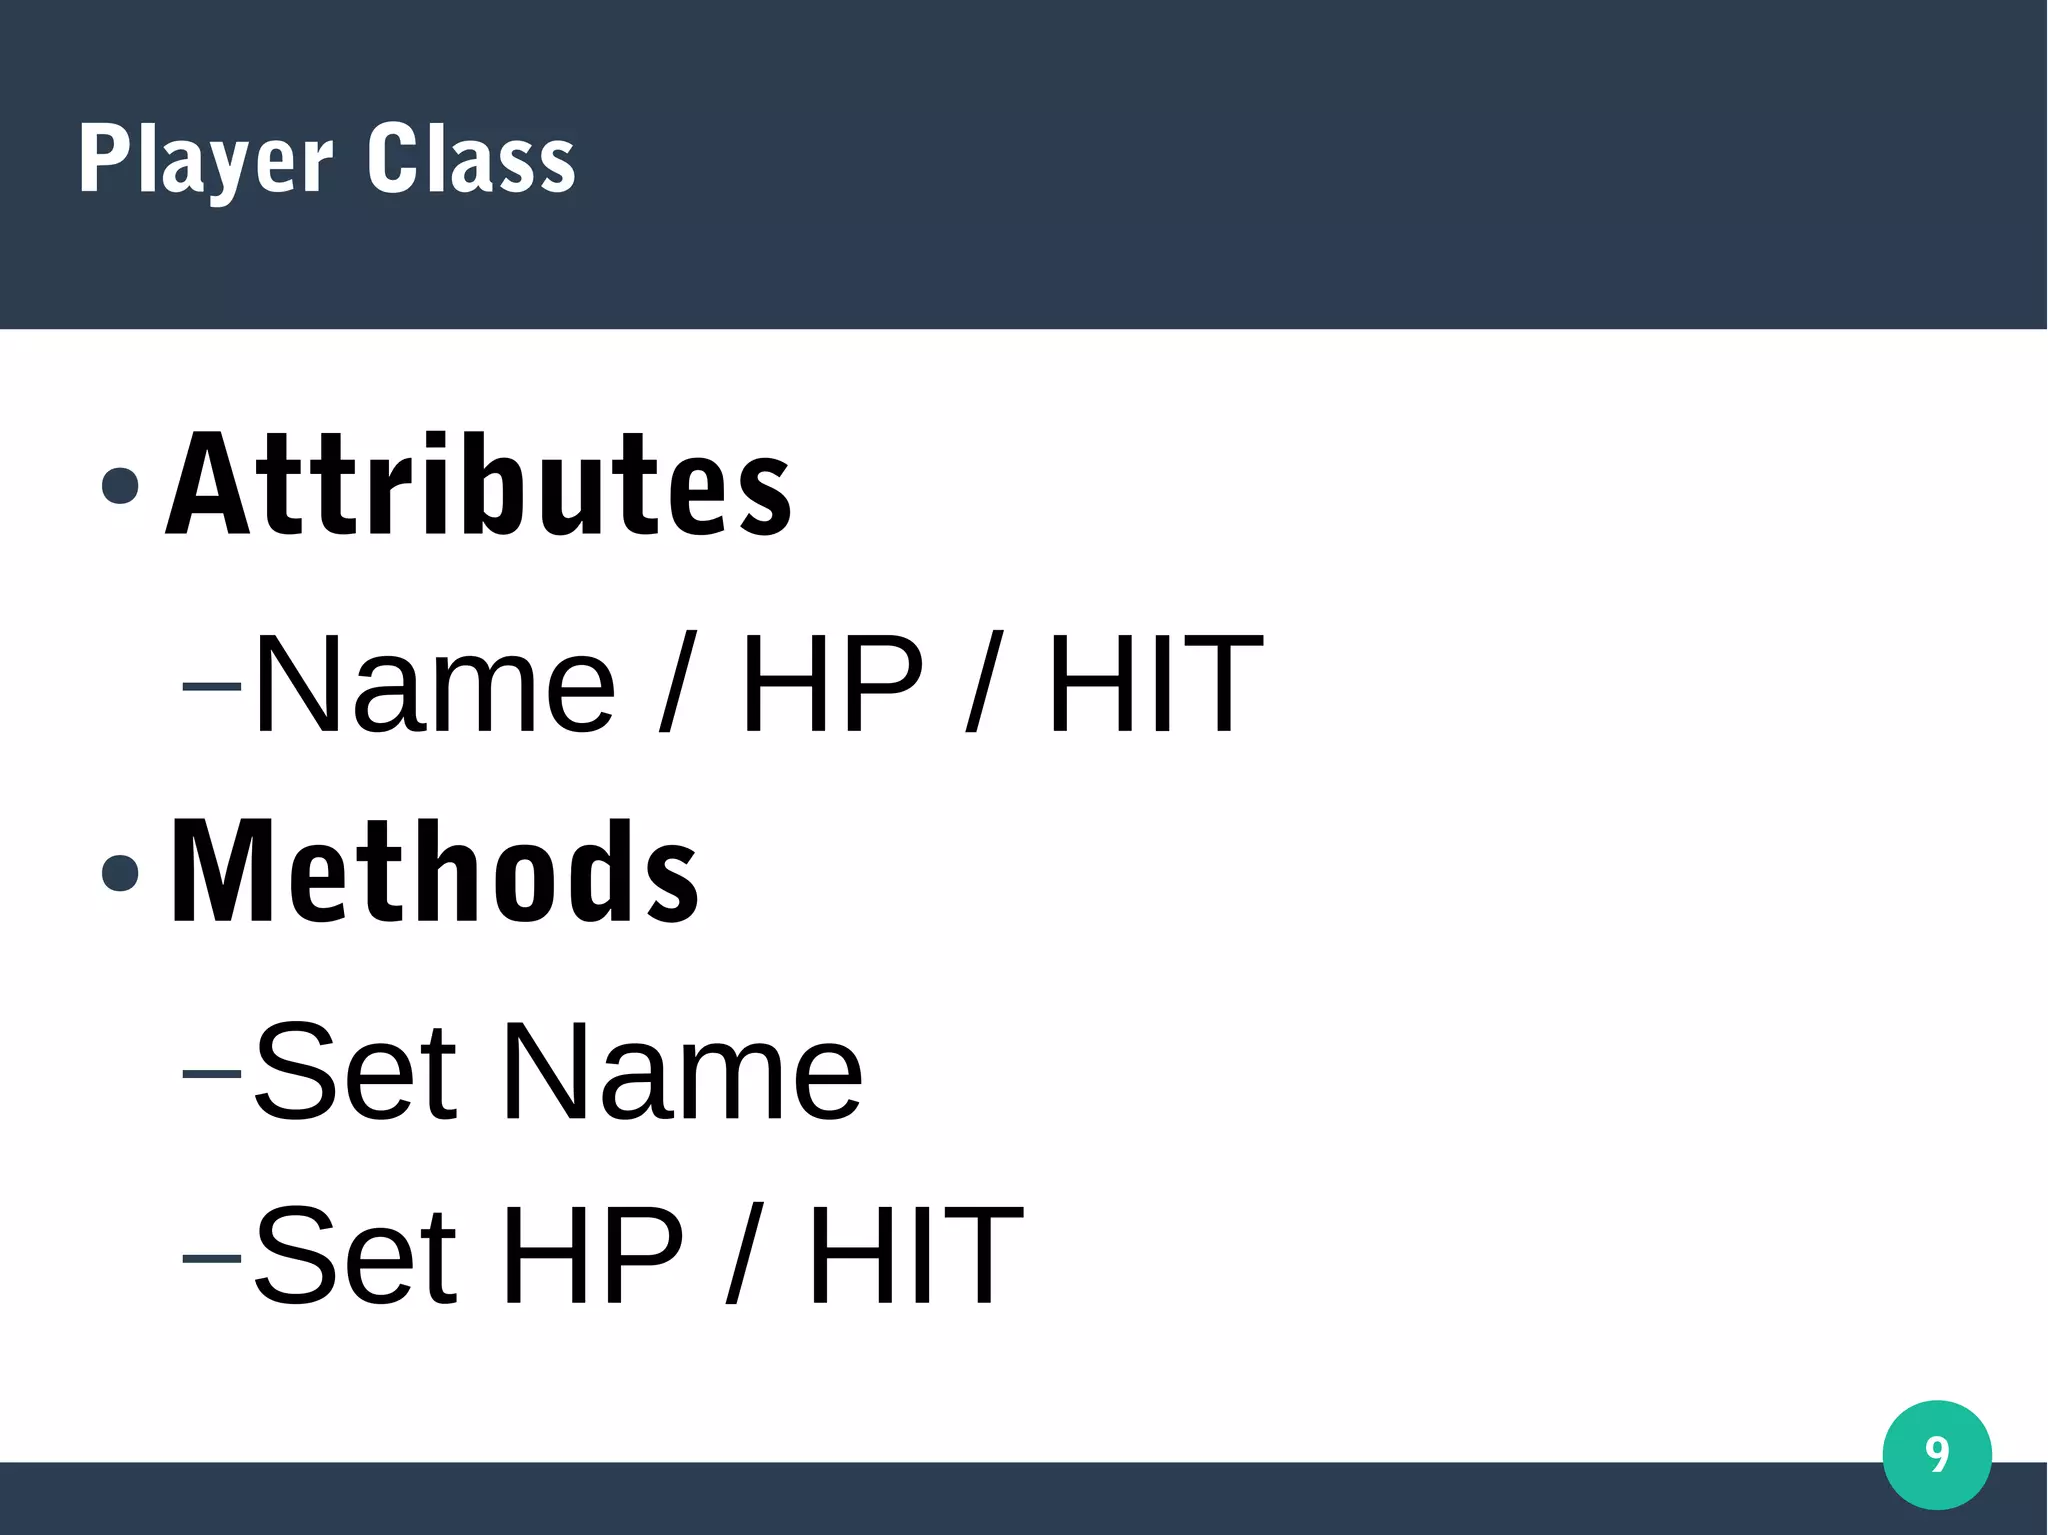
Task: Click the Attributes bullet heading
Action: point(479,486)
